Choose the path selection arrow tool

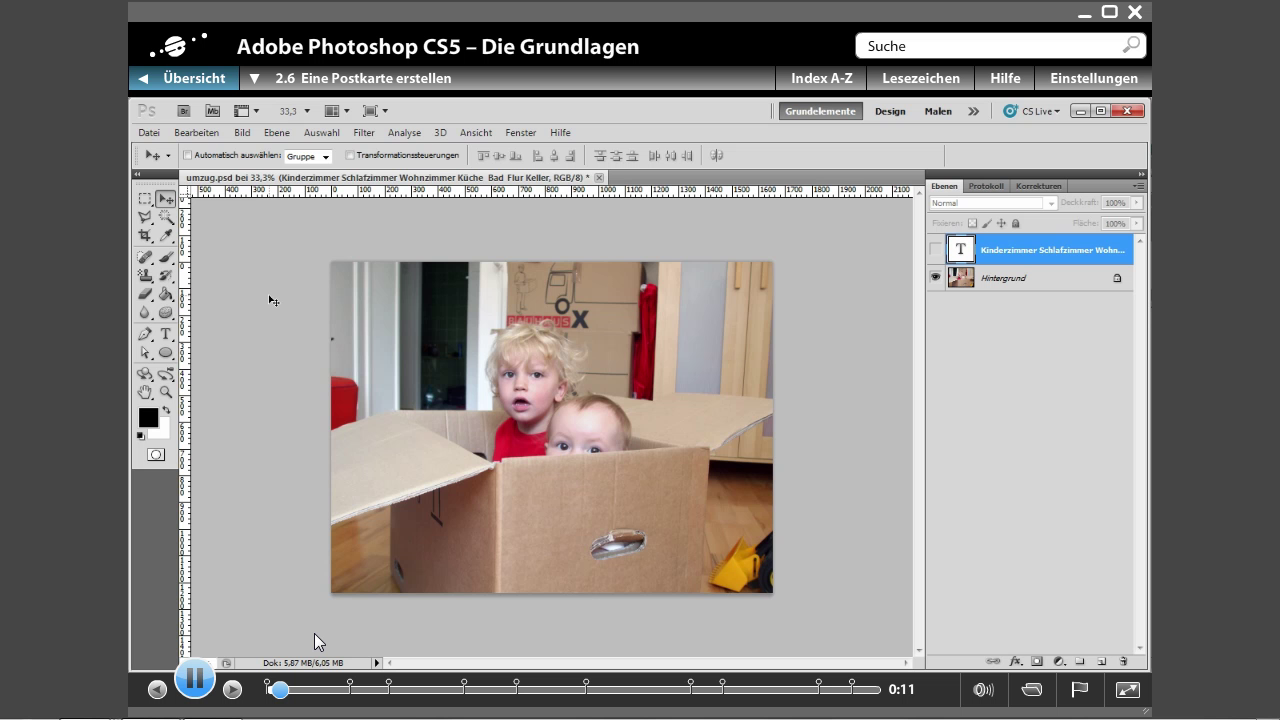146,352
